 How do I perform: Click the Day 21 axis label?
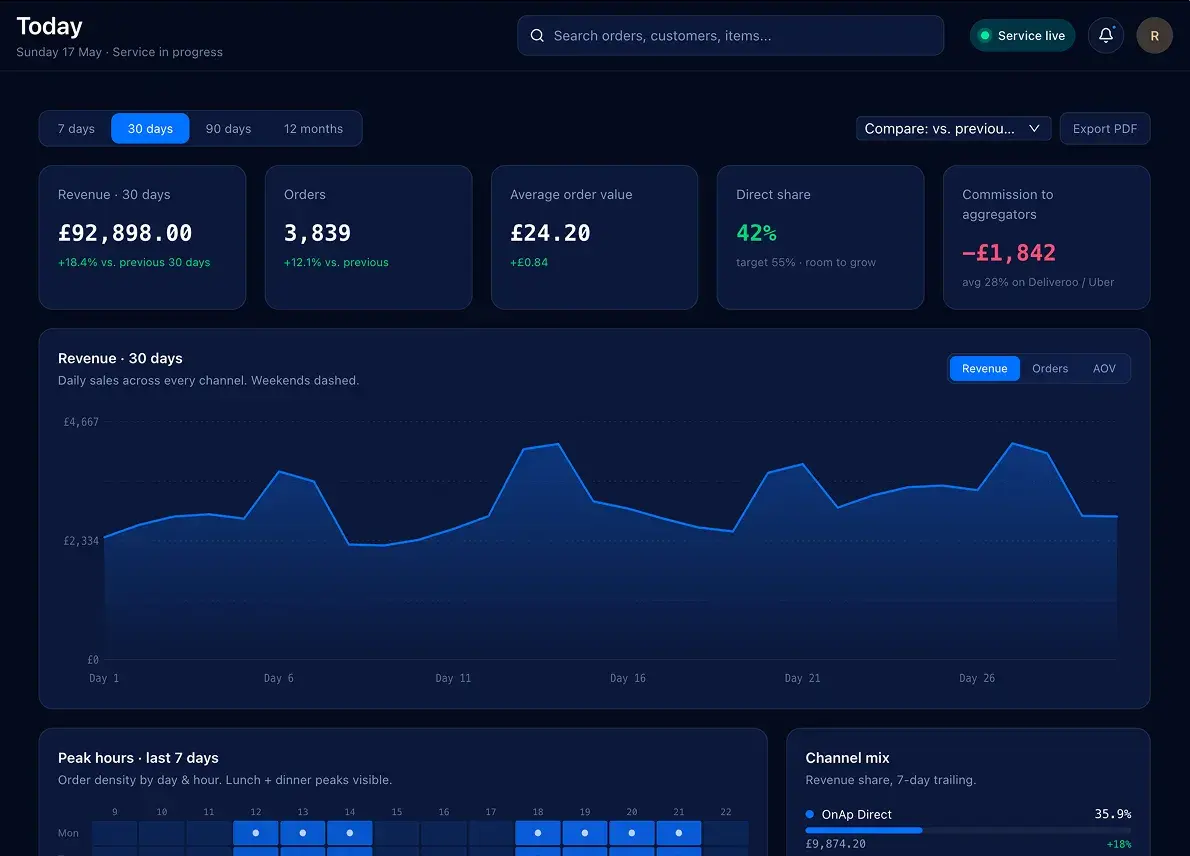pos(802,678)
